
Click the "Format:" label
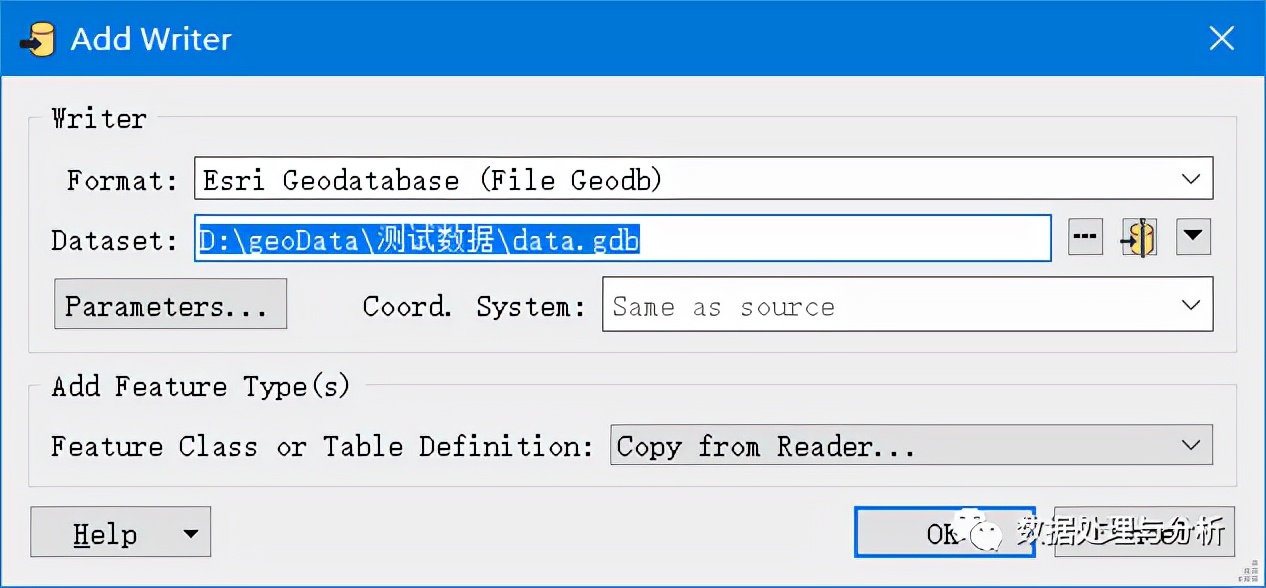tap(122, 181)
